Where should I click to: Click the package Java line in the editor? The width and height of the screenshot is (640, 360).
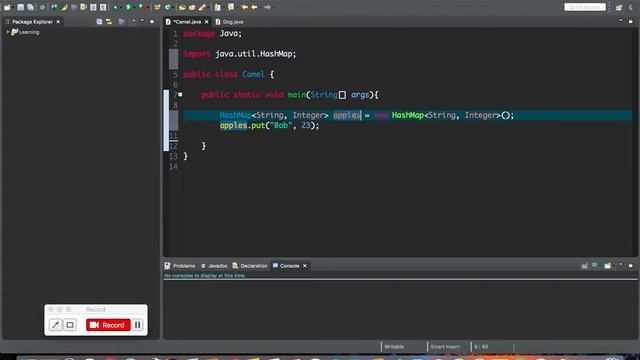coord(212,33)
